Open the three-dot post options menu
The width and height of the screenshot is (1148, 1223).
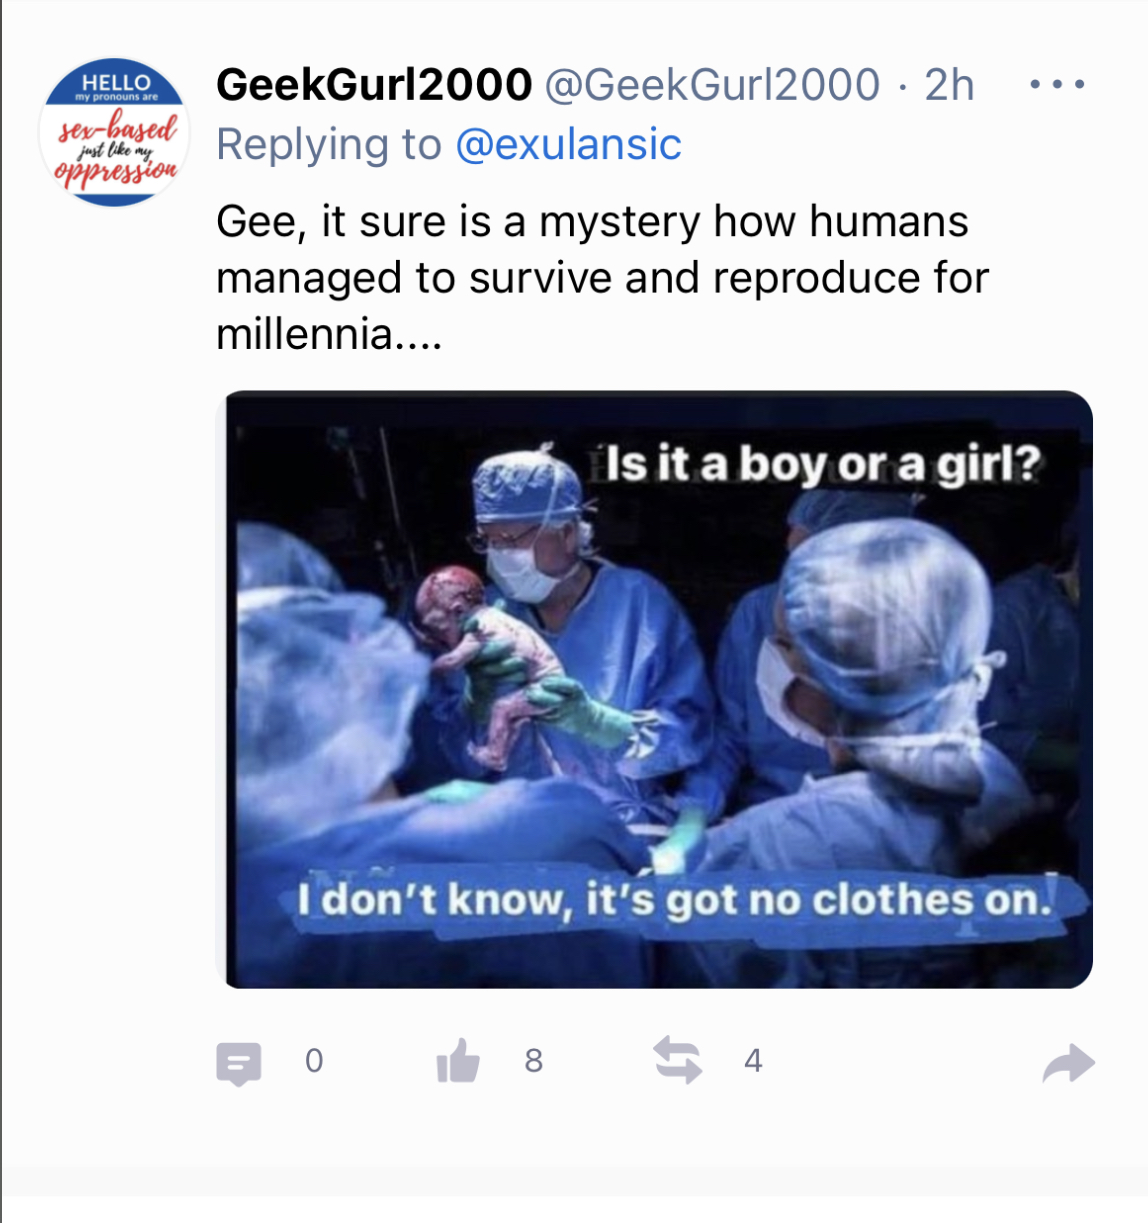(x=1057, y=85)
